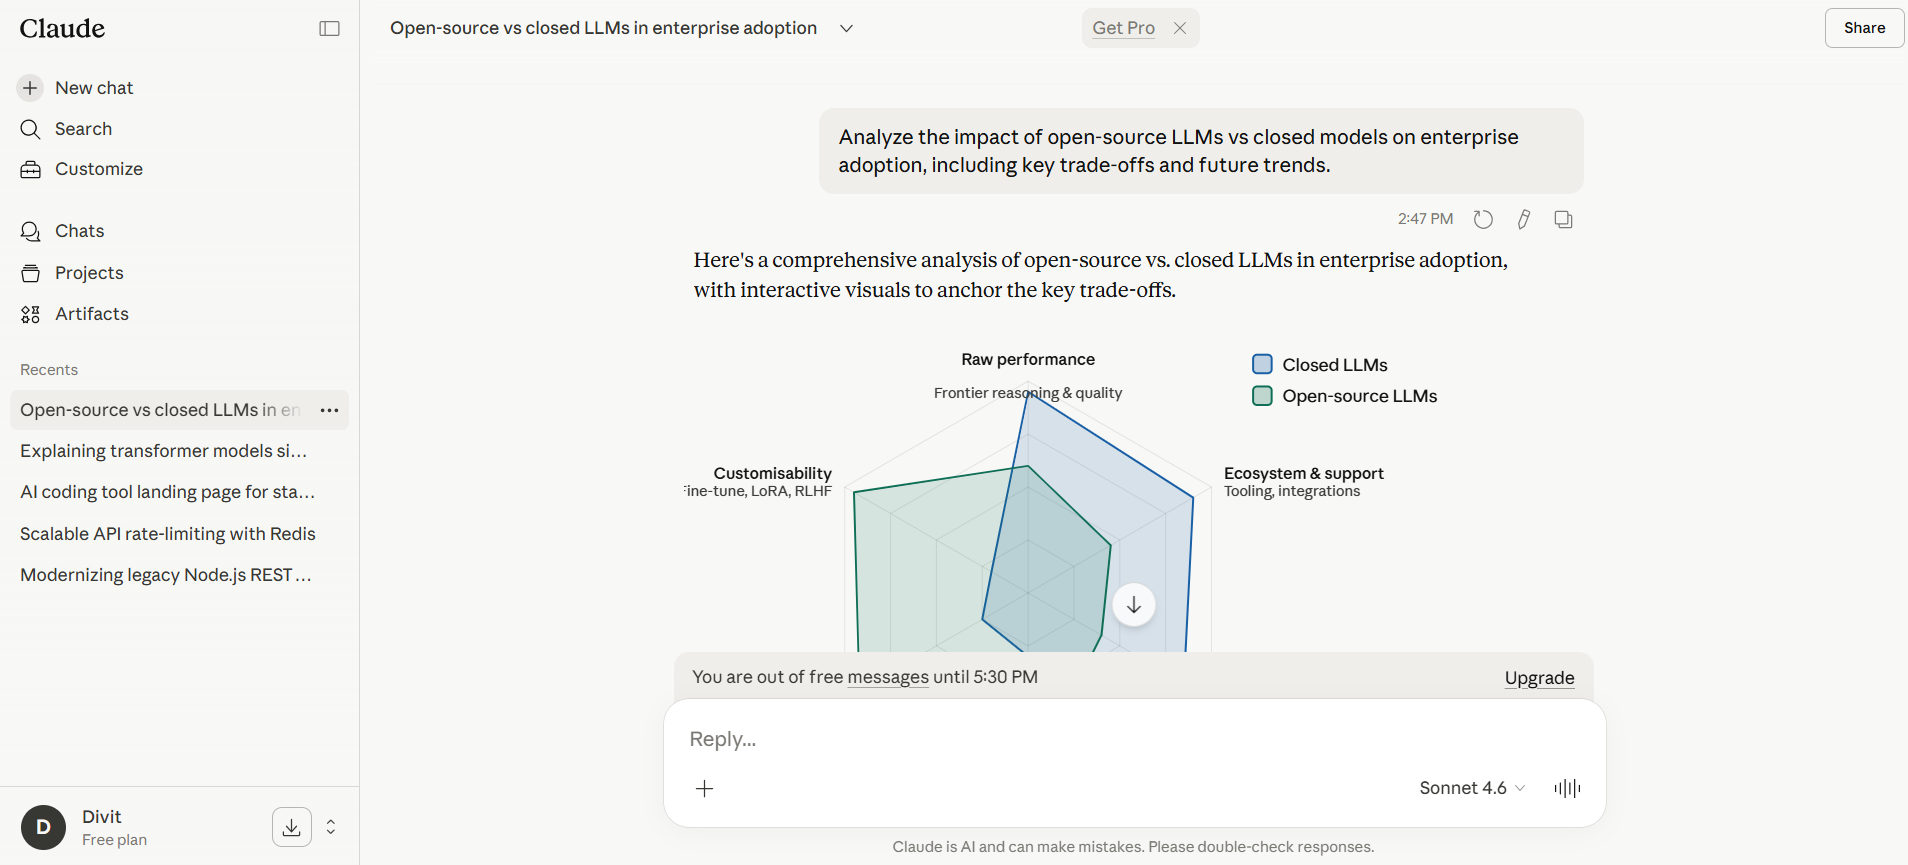Open options for the current recent chat

[x=329, y=410]
